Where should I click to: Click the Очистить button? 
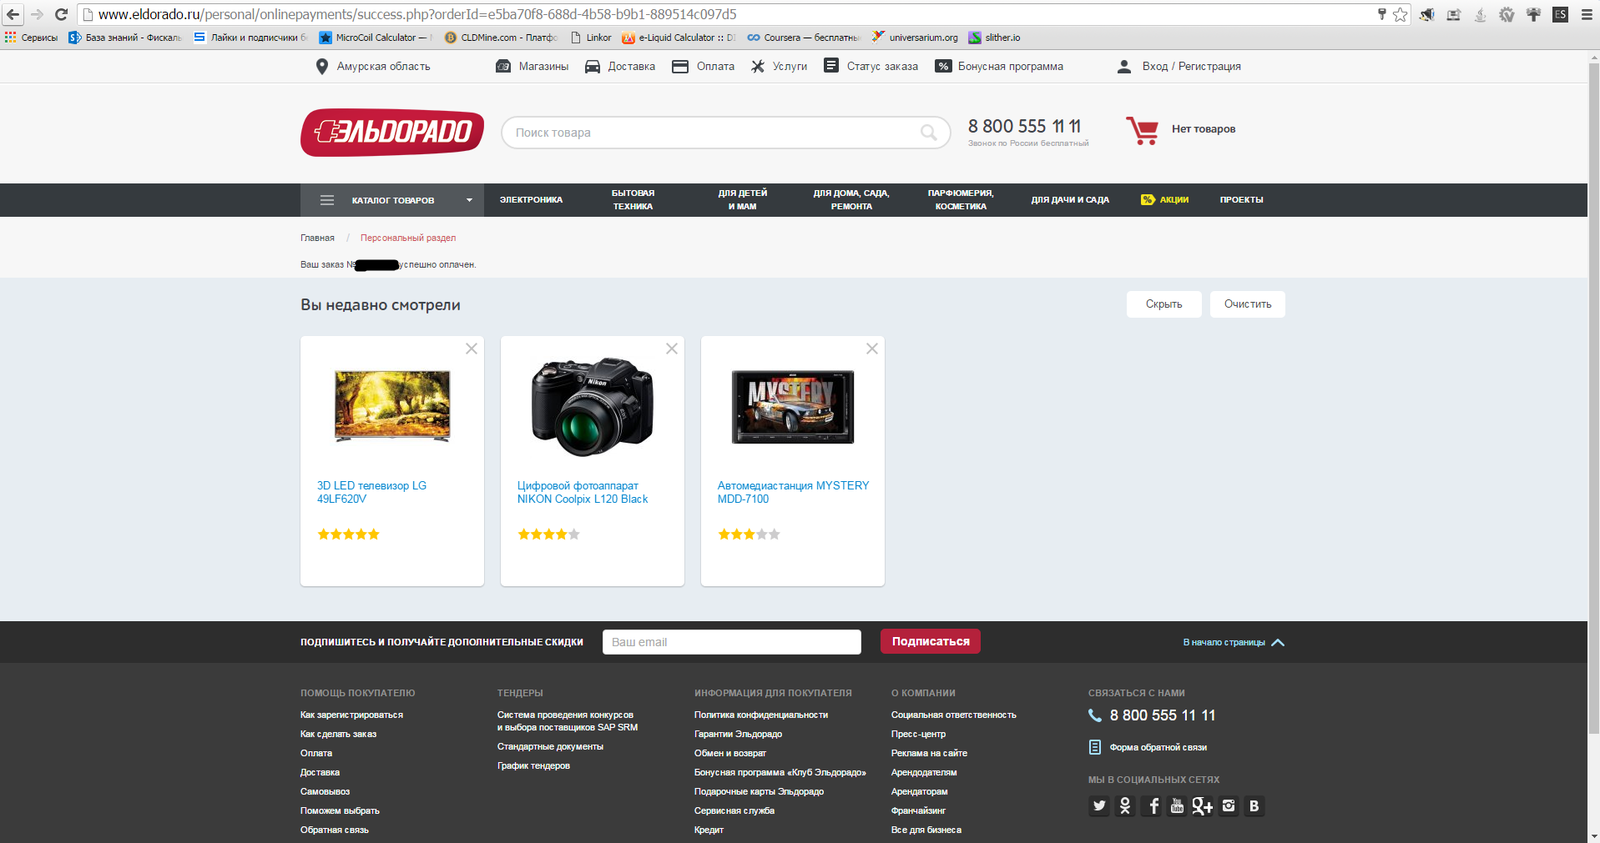1248,304
